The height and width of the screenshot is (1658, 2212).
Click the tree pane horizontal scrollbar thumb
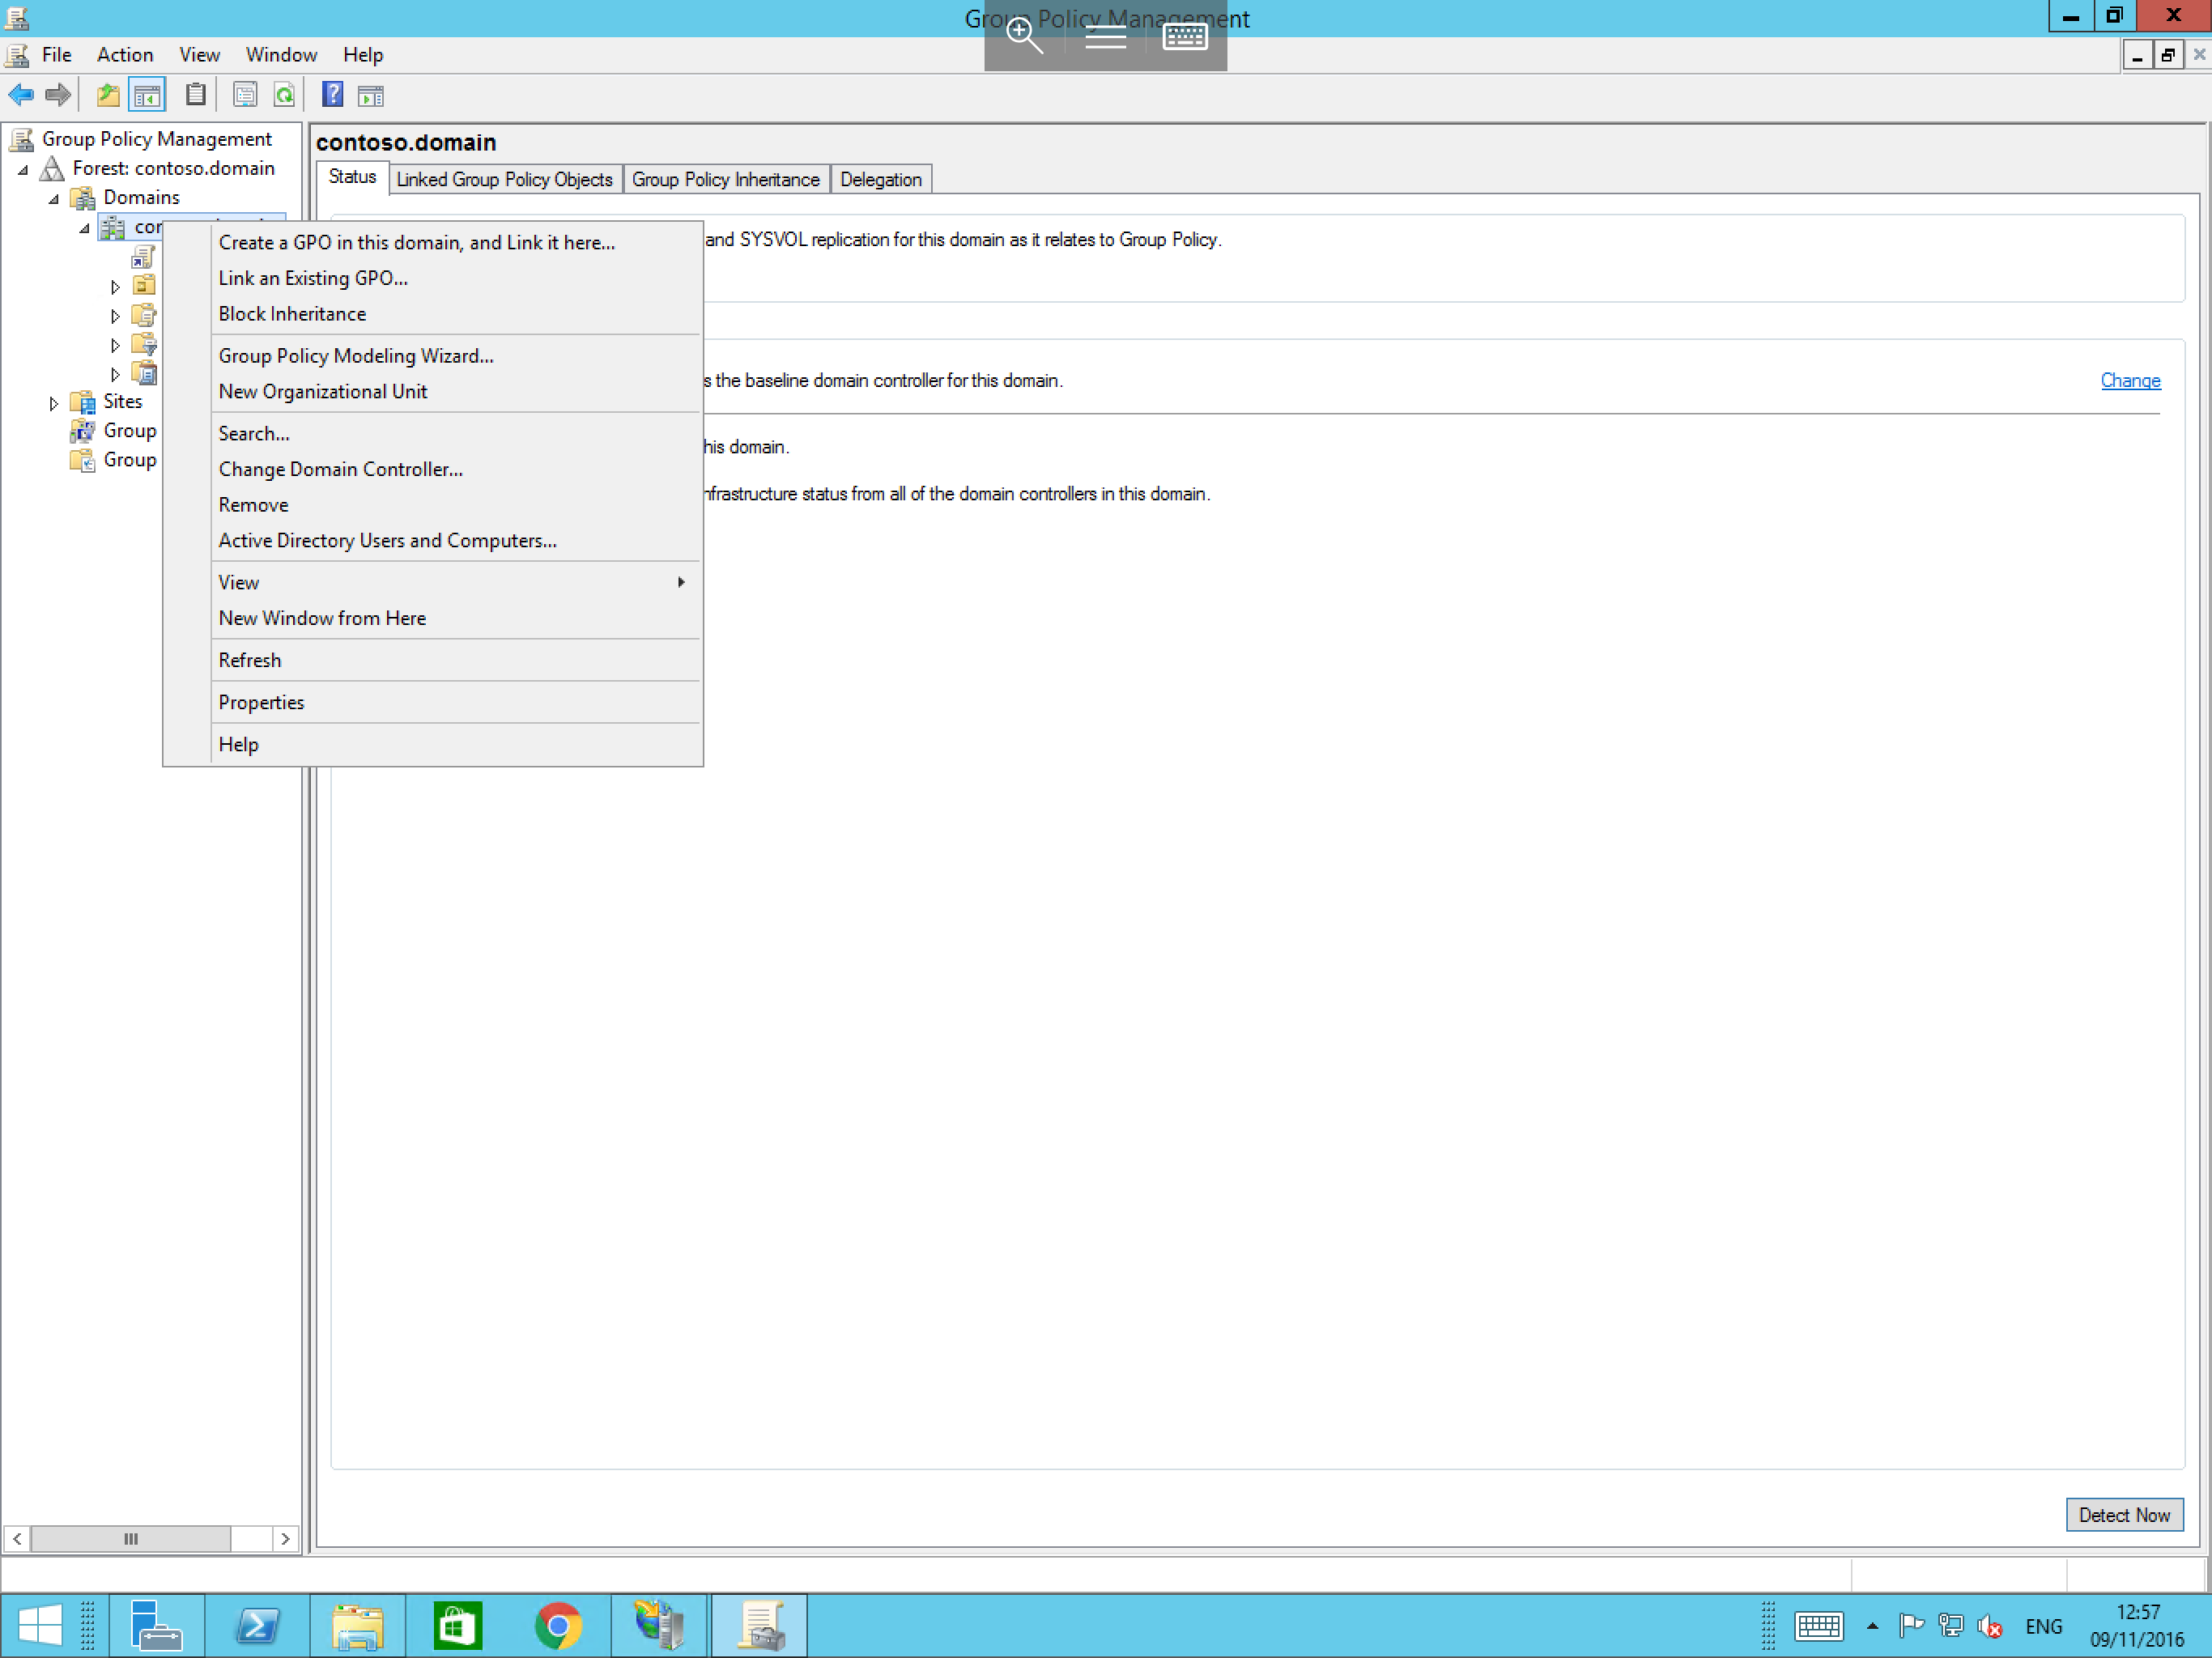[130, 1539]
